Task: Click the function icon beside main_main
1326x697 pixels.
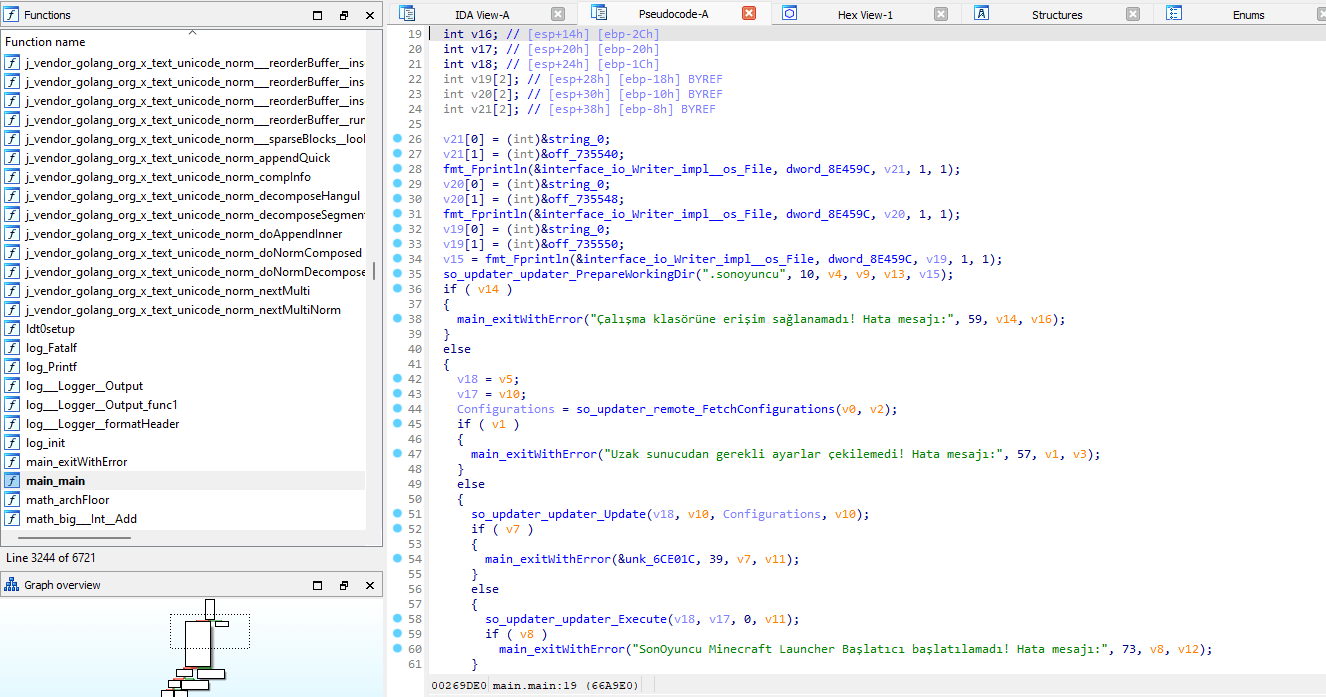Action: [12, 481]
